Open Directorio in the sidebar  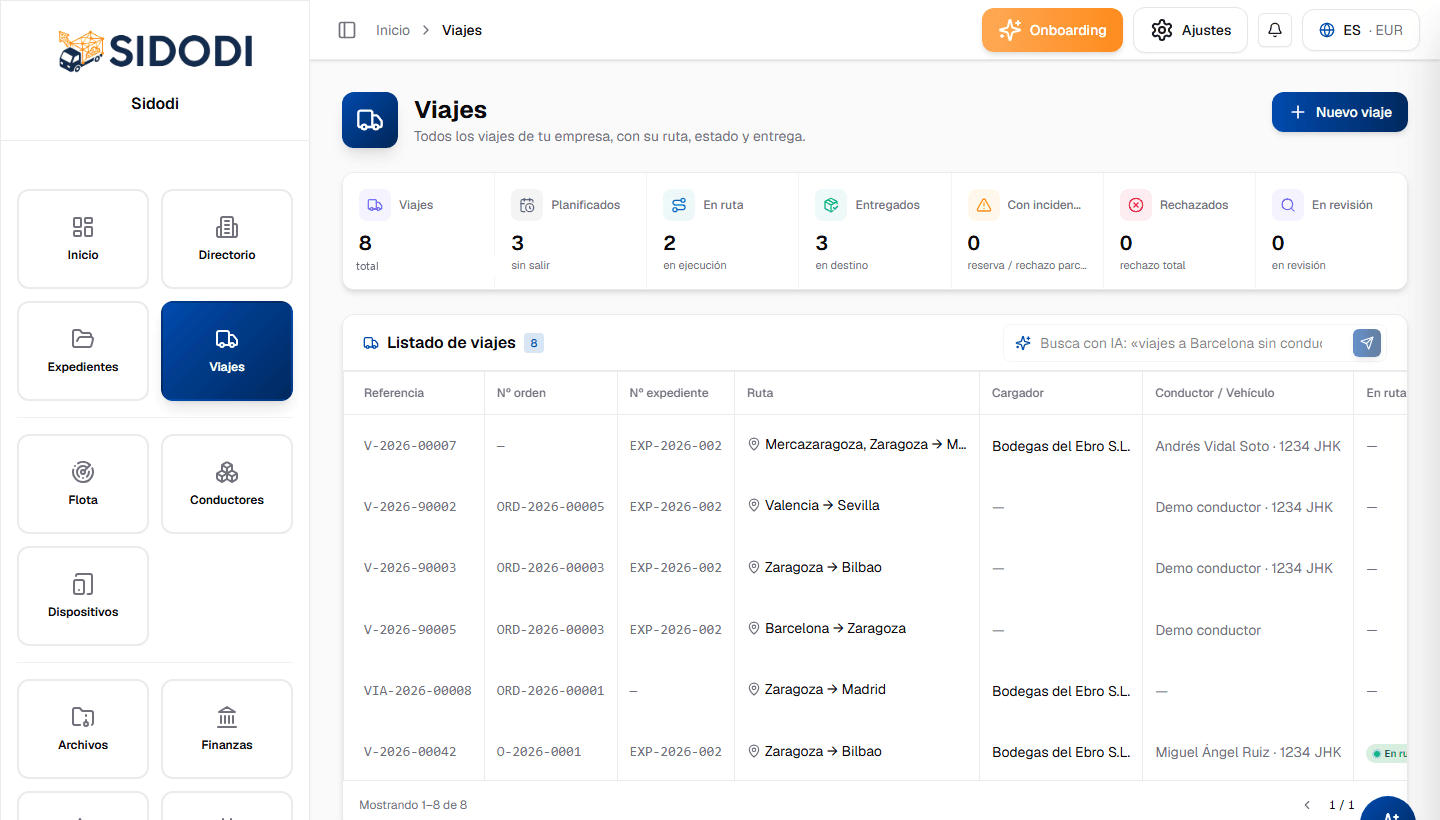227,239
